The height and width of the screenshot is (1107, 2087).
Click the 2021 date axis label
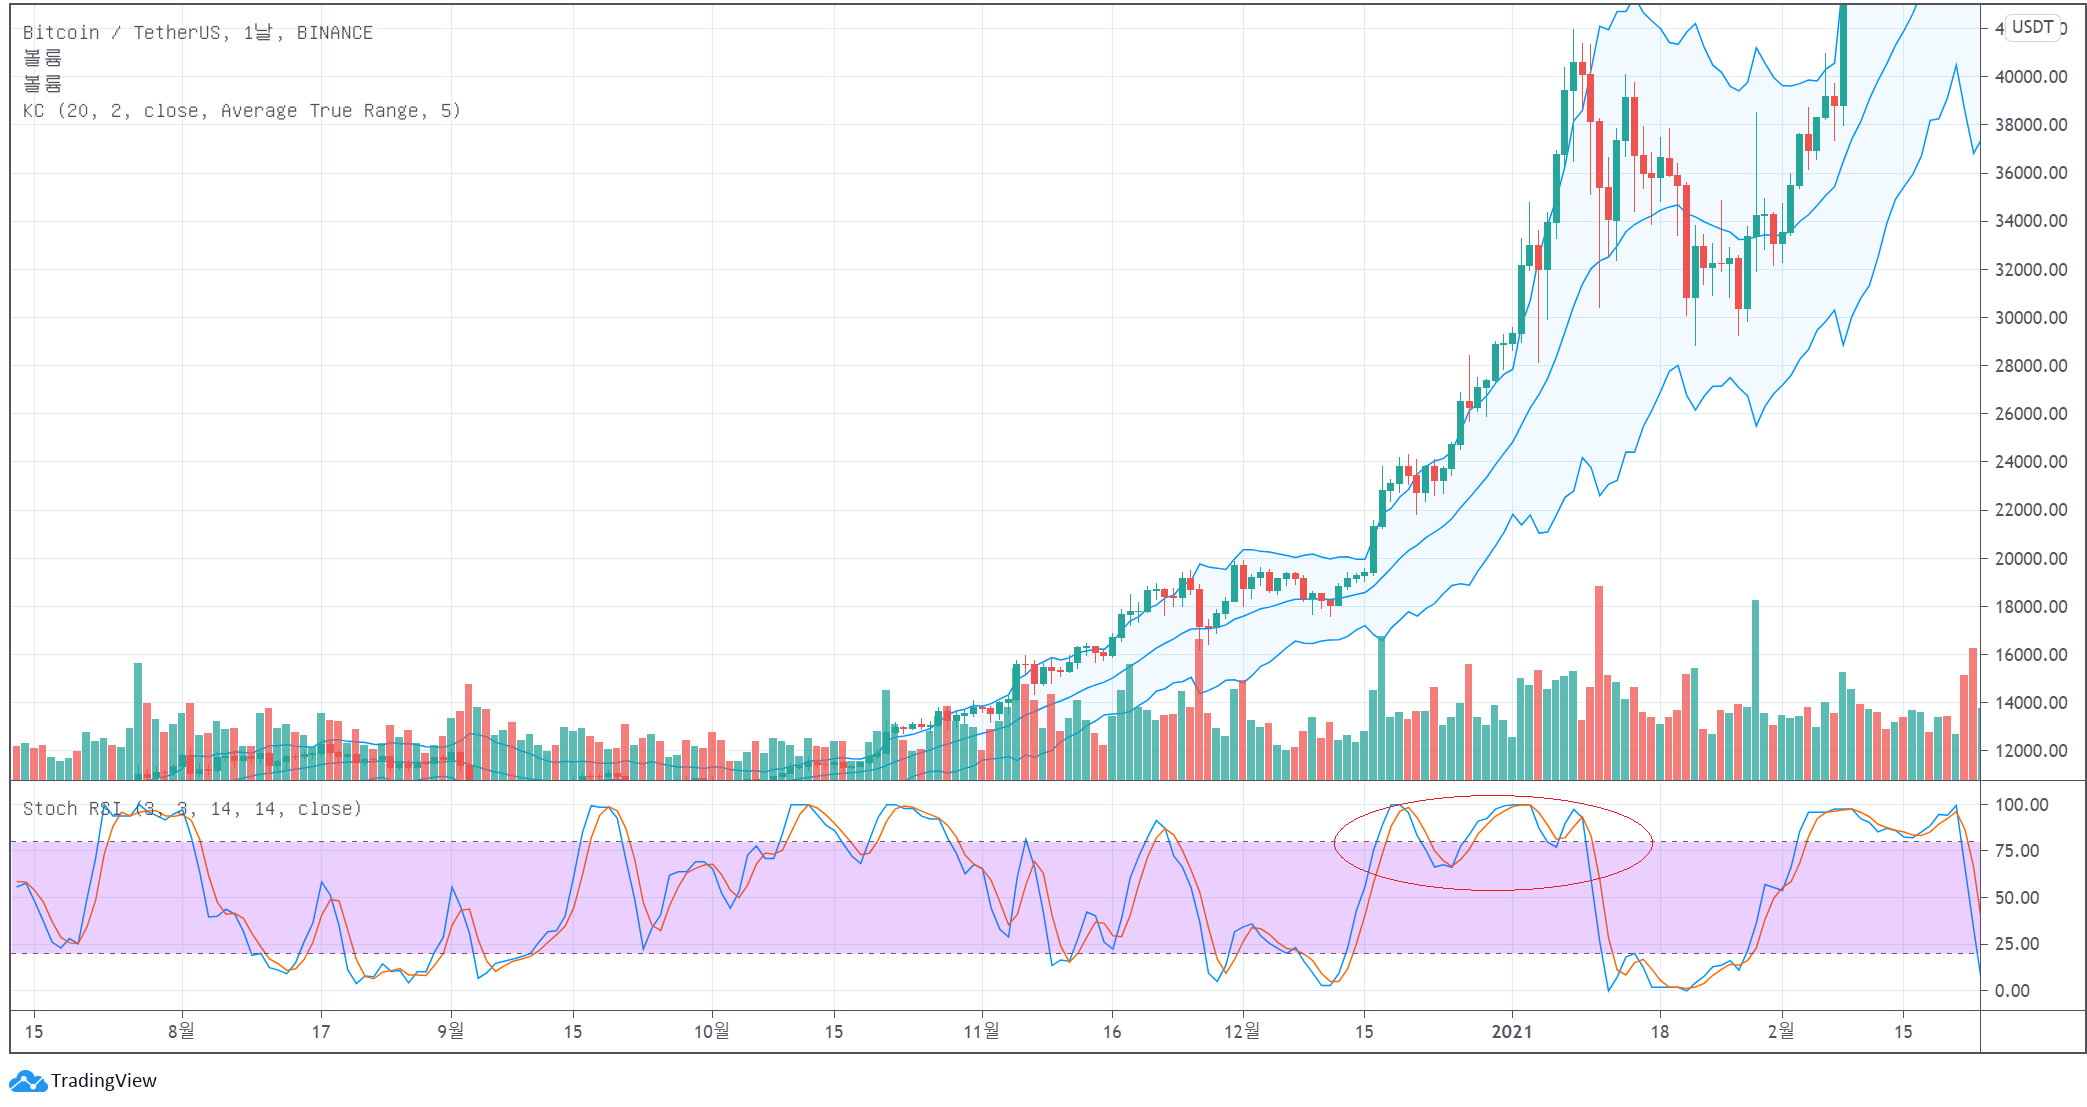(1512, 1032)
